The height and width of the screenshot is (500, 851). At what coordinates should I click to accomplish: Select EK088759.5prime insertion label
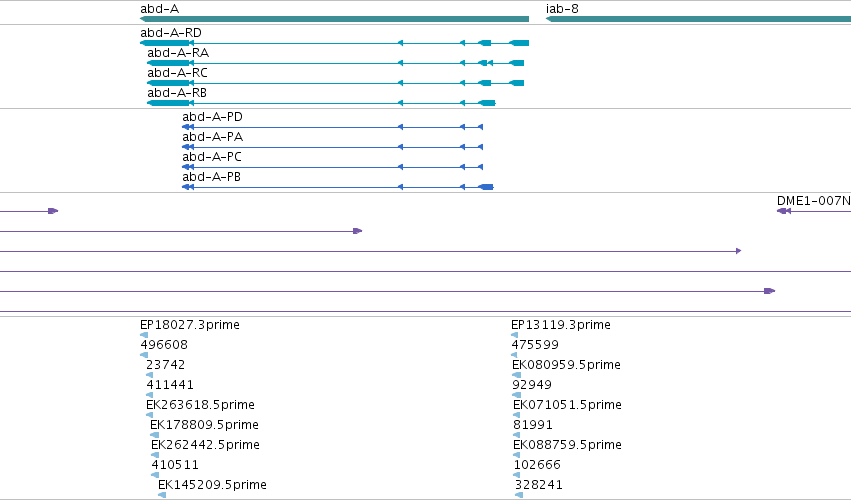tap(567, 445)
